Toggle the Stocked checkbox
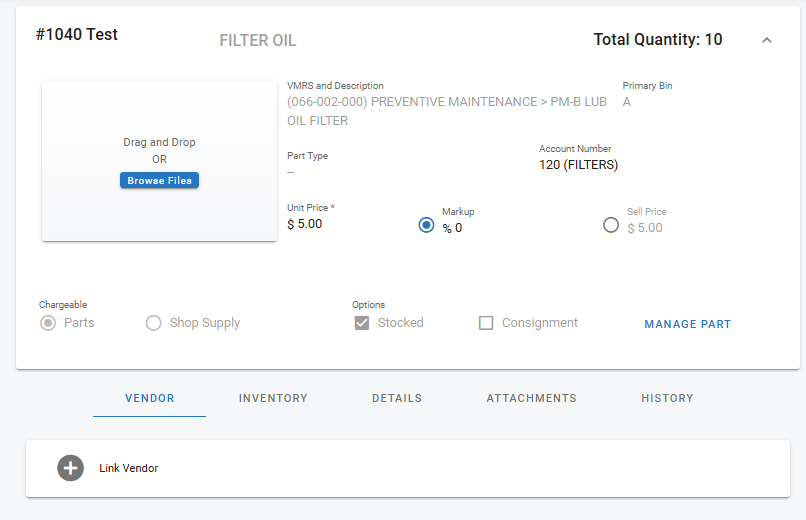806x520 pixels. click(x=362, y=323)
